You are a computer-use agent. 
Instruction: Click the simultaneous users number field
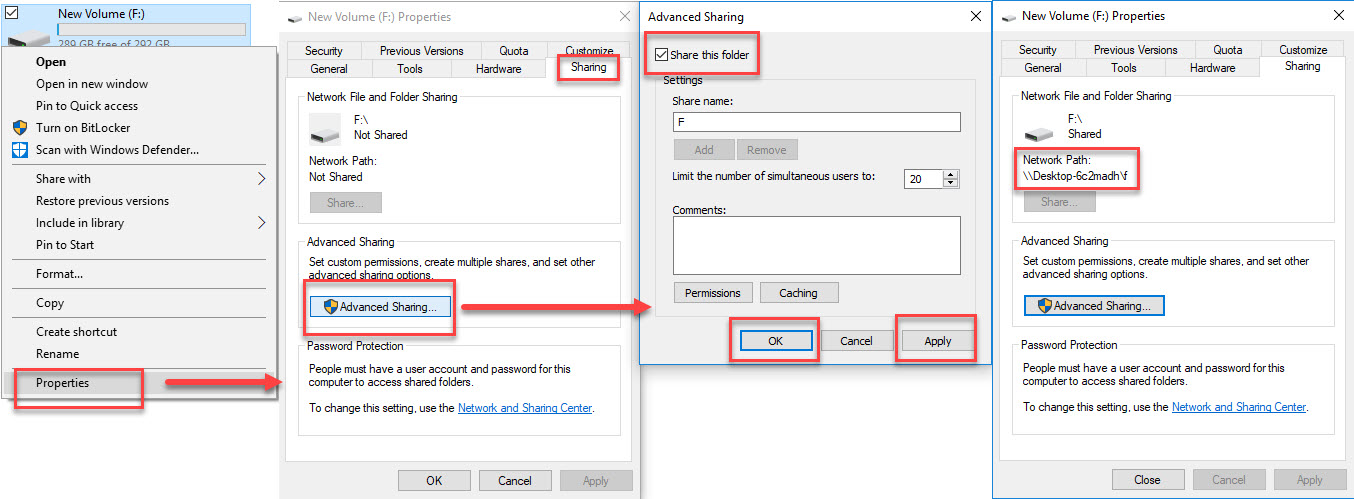point(924,179)
